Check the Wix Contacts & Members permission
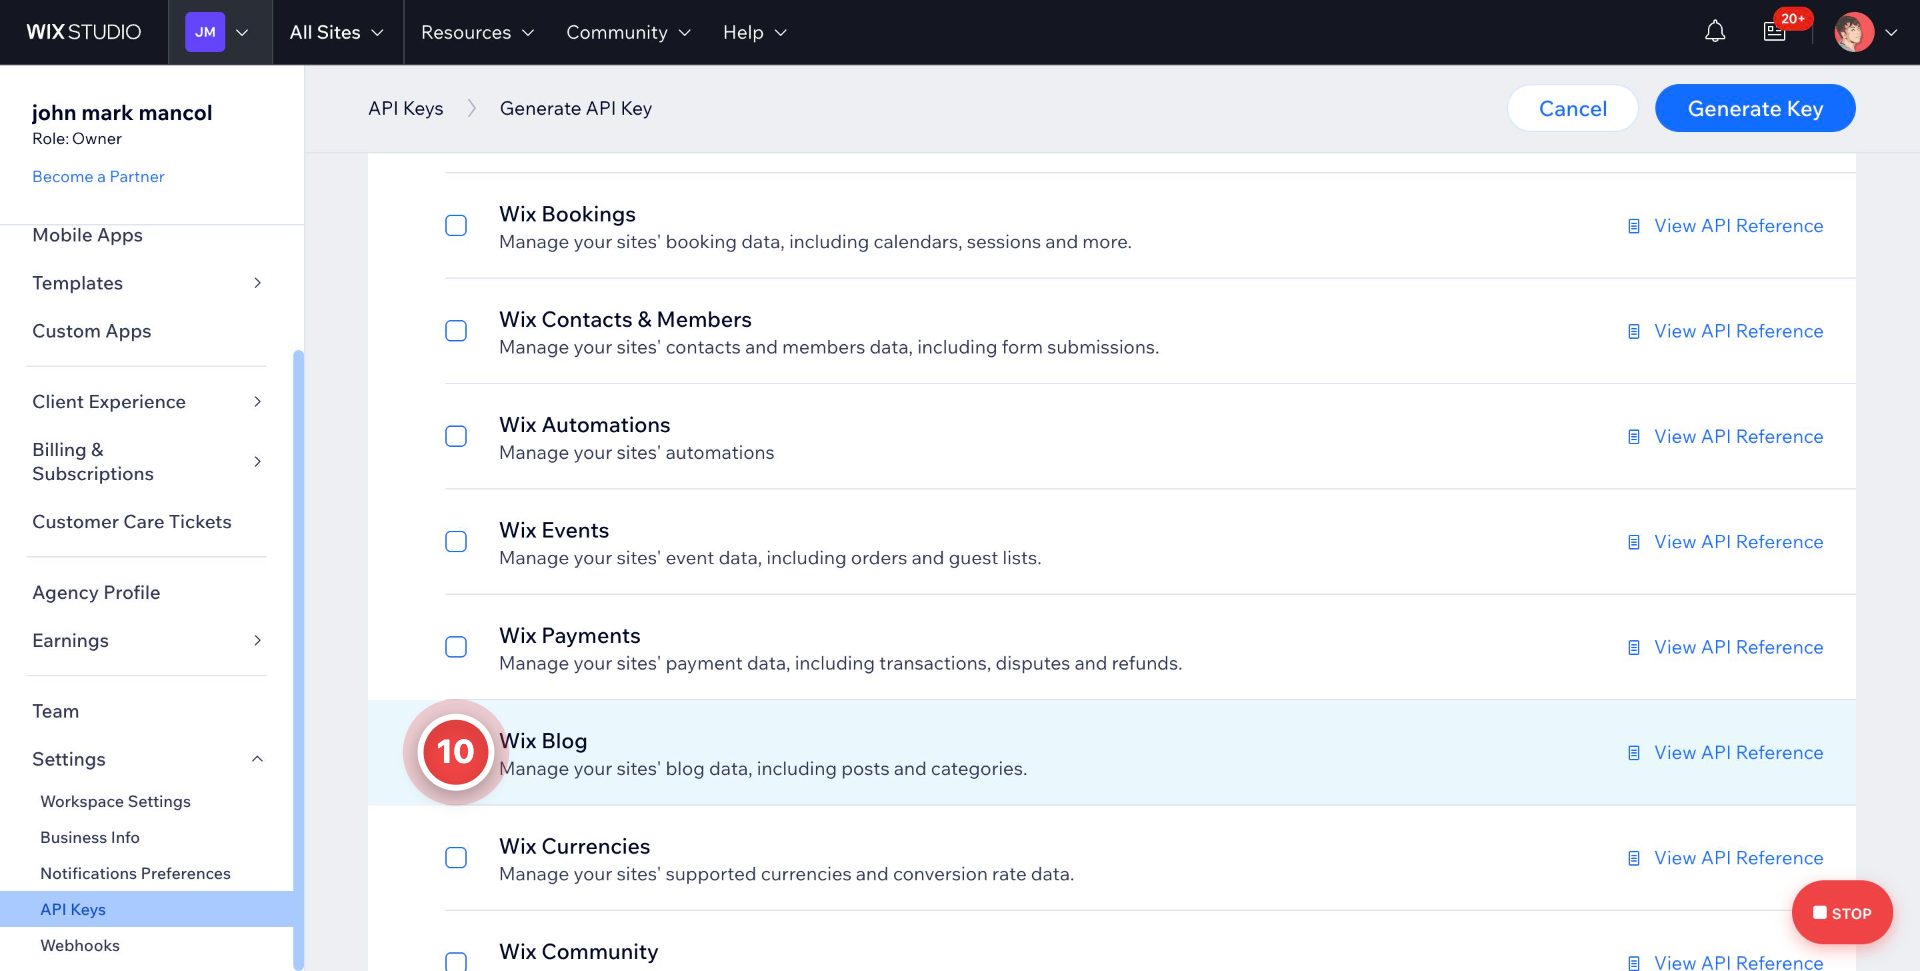 coord(456,331)
